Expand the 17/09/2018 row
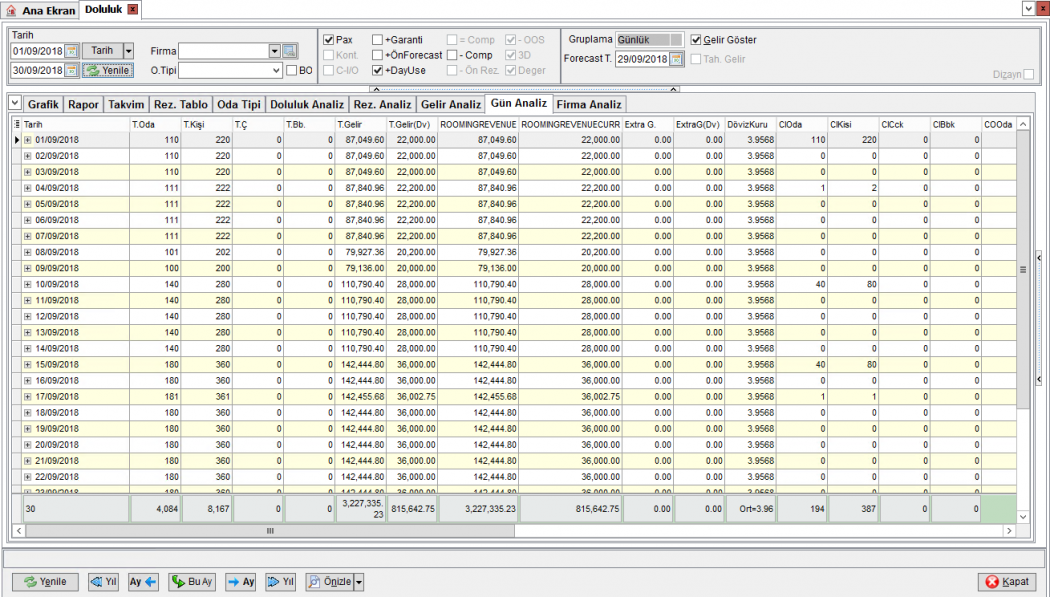 27,397
